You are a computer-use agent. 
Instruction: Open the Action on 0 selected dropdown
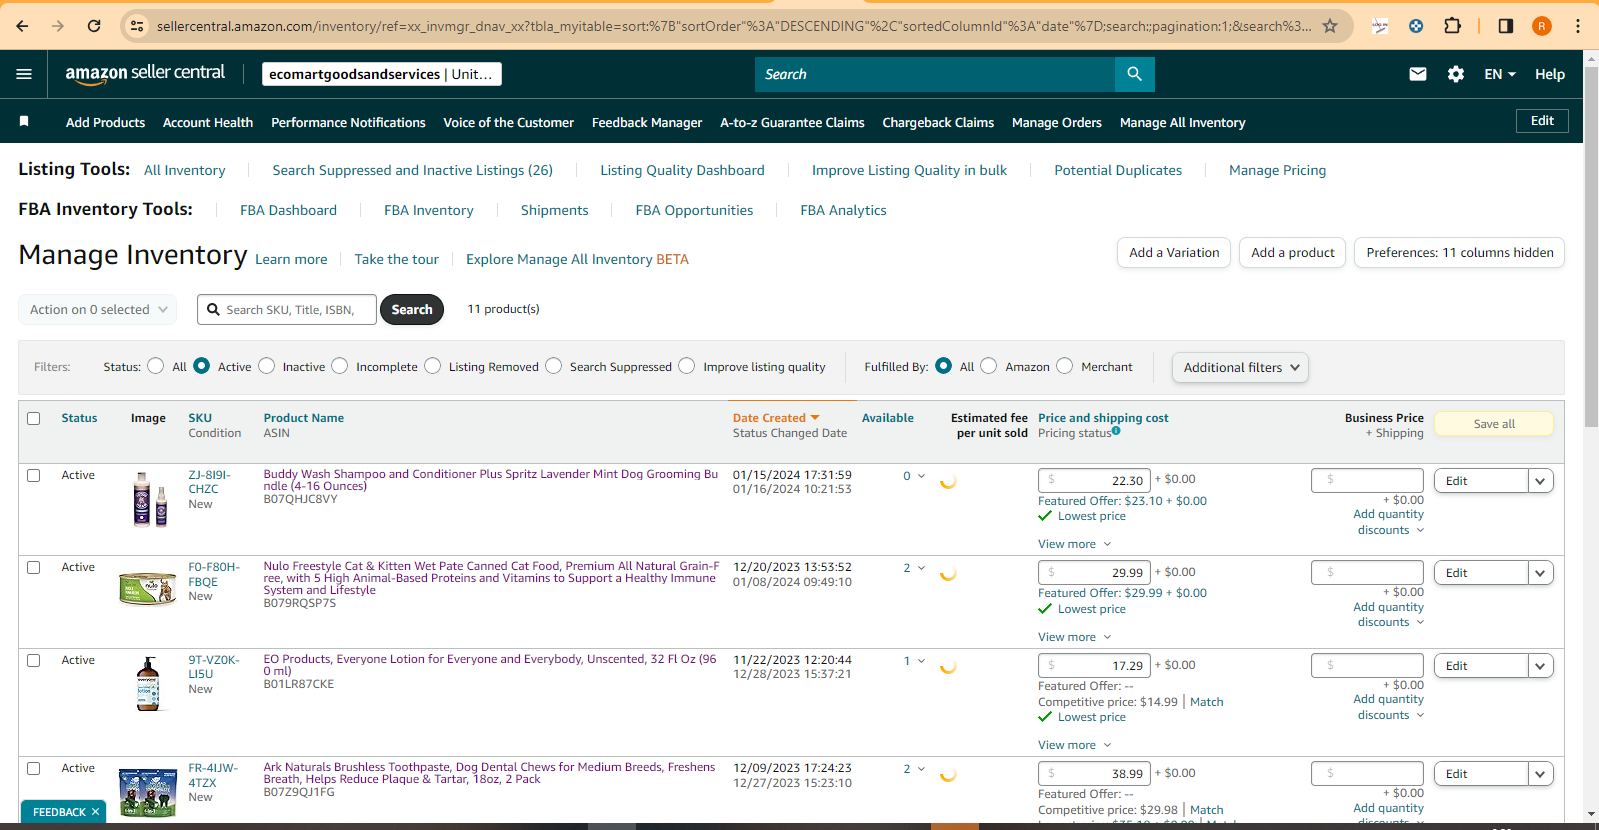tap(98, 310)
